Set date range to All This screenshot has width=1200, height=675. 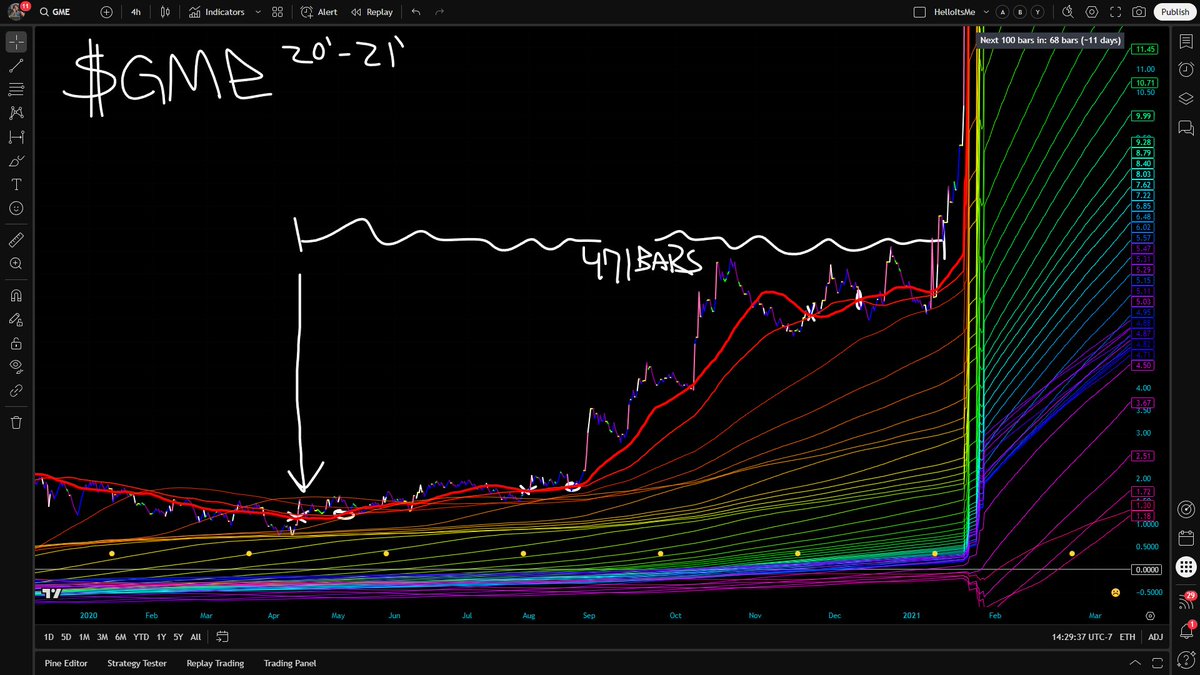[x=195, y=637]
